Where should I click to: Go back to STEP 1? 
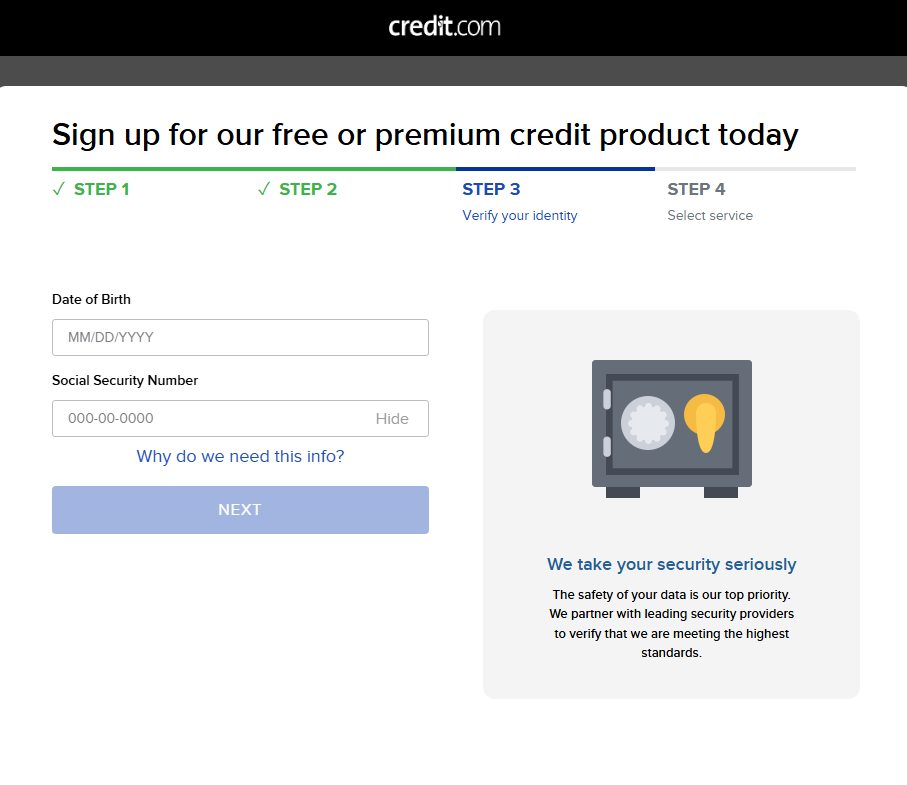(x=101, y=189)
